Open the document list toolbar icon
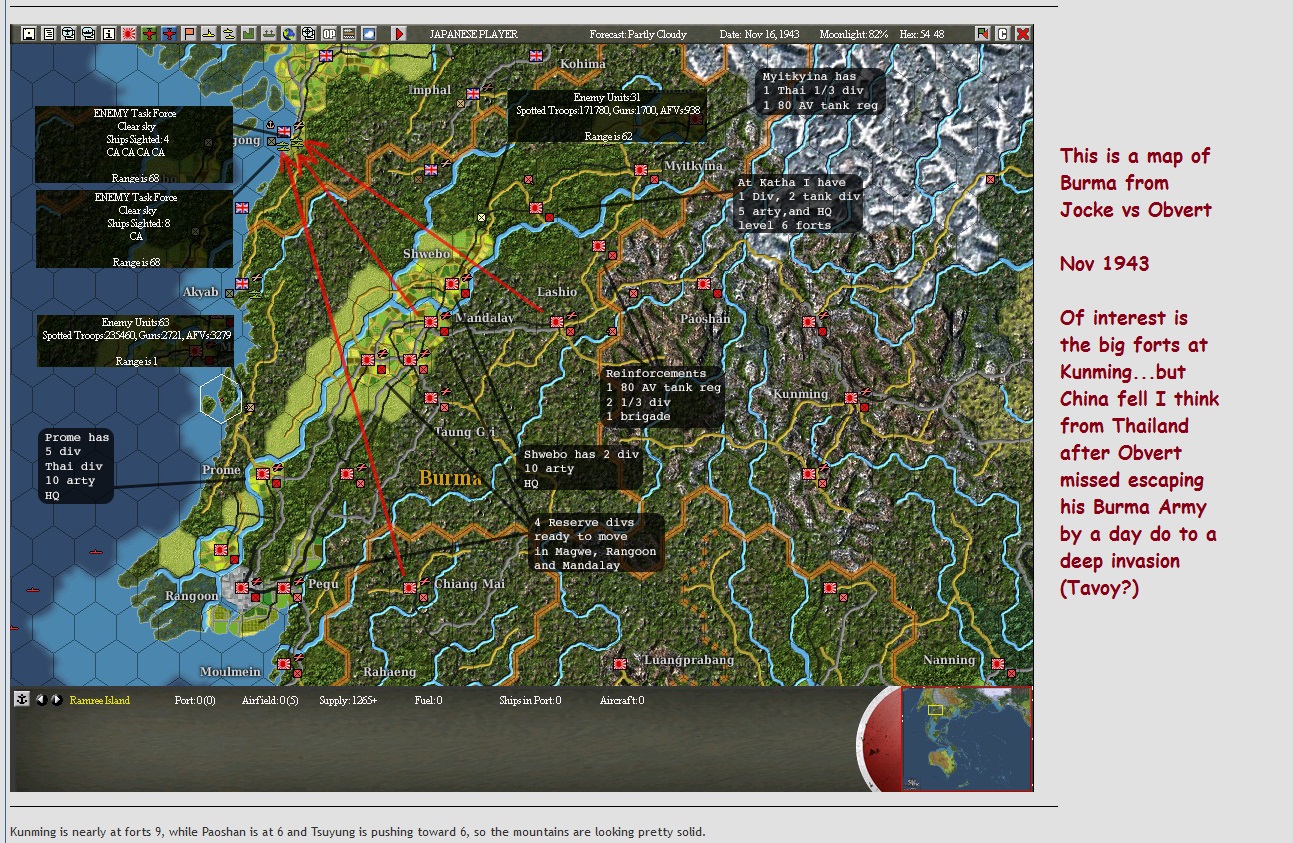Screen dimensions: 1293x843 (x=48, y=34)
